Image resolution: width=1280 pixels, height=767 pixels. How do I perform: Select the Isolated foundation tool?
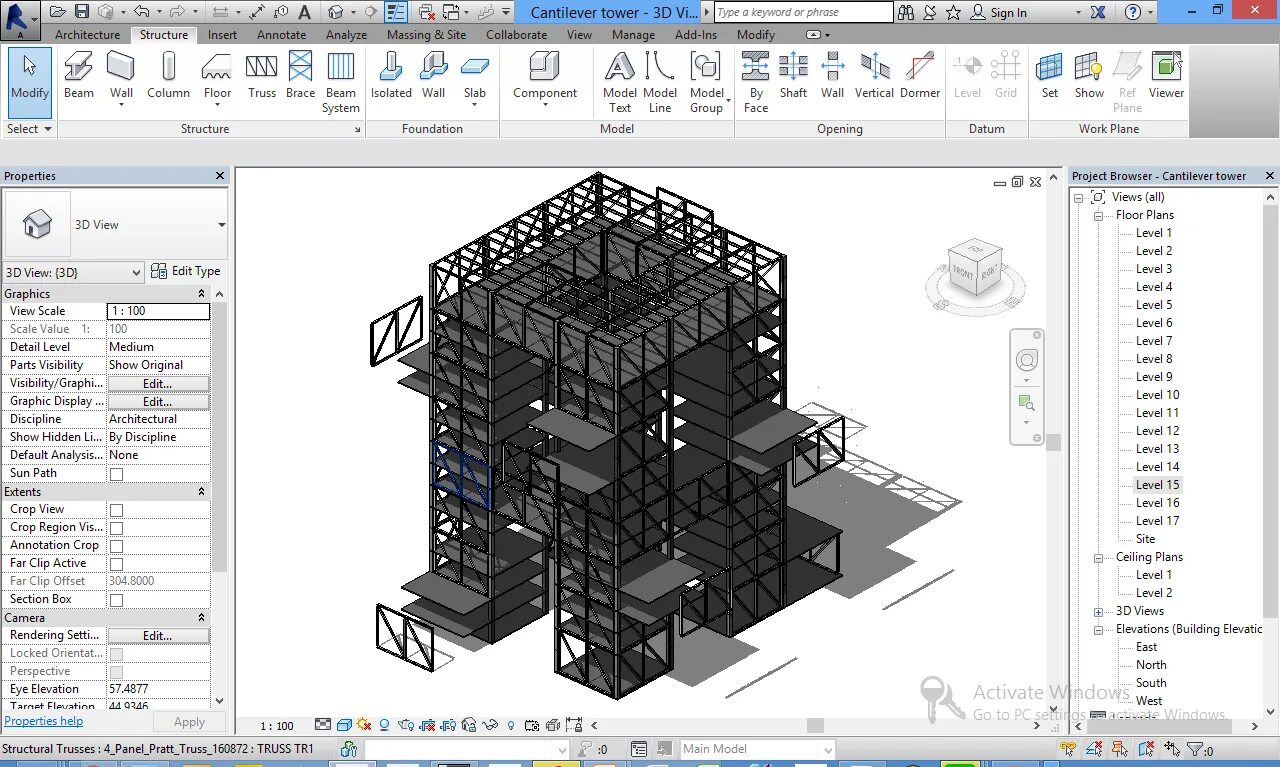390,75
